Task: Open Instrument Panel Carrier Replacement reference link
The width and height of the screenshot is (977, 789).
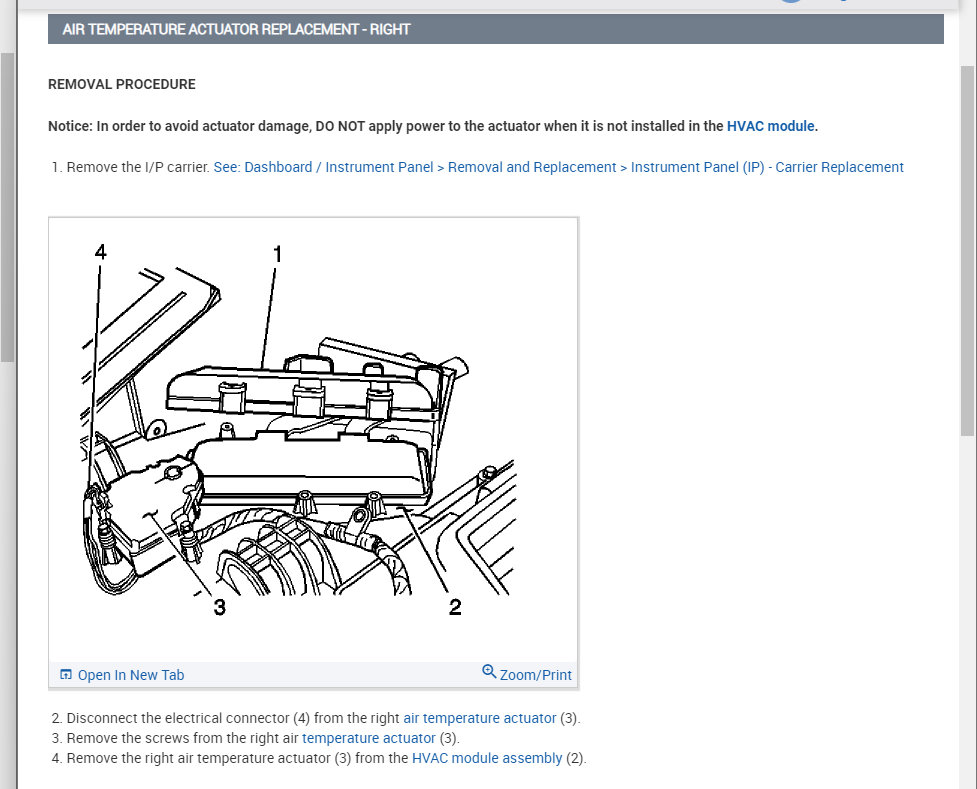Action: (558, 167)
